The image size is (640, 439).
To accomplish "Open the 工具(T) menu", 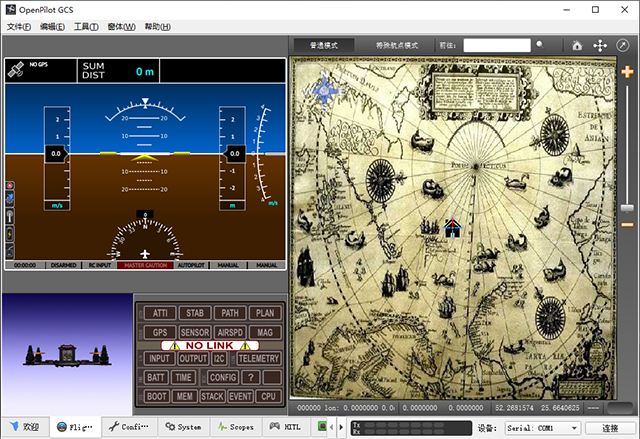I will pyautogui.click(x=86, y=27).
